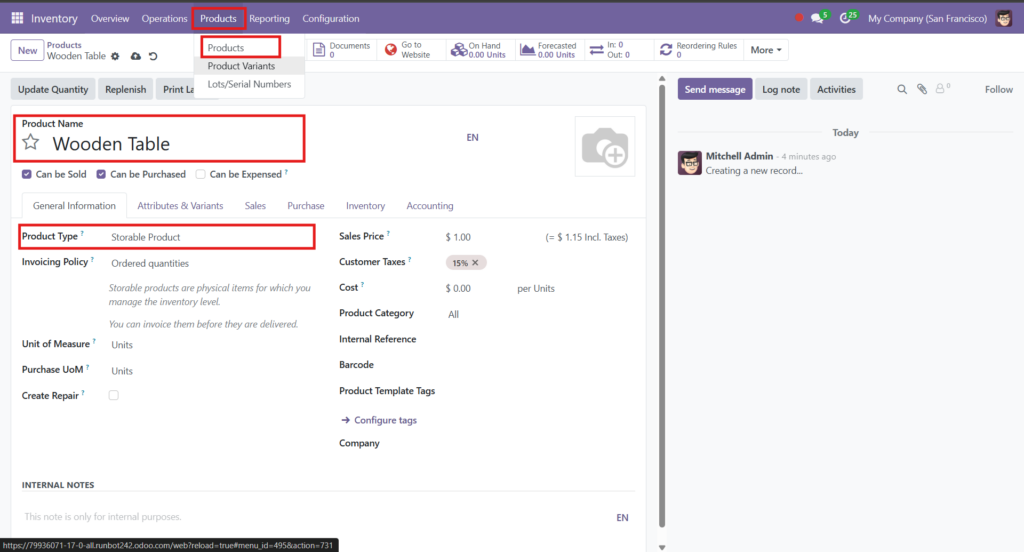This screenshot has width=1024, height=552.
Task: Click Activities button in chatter
Action: (836, 89)
